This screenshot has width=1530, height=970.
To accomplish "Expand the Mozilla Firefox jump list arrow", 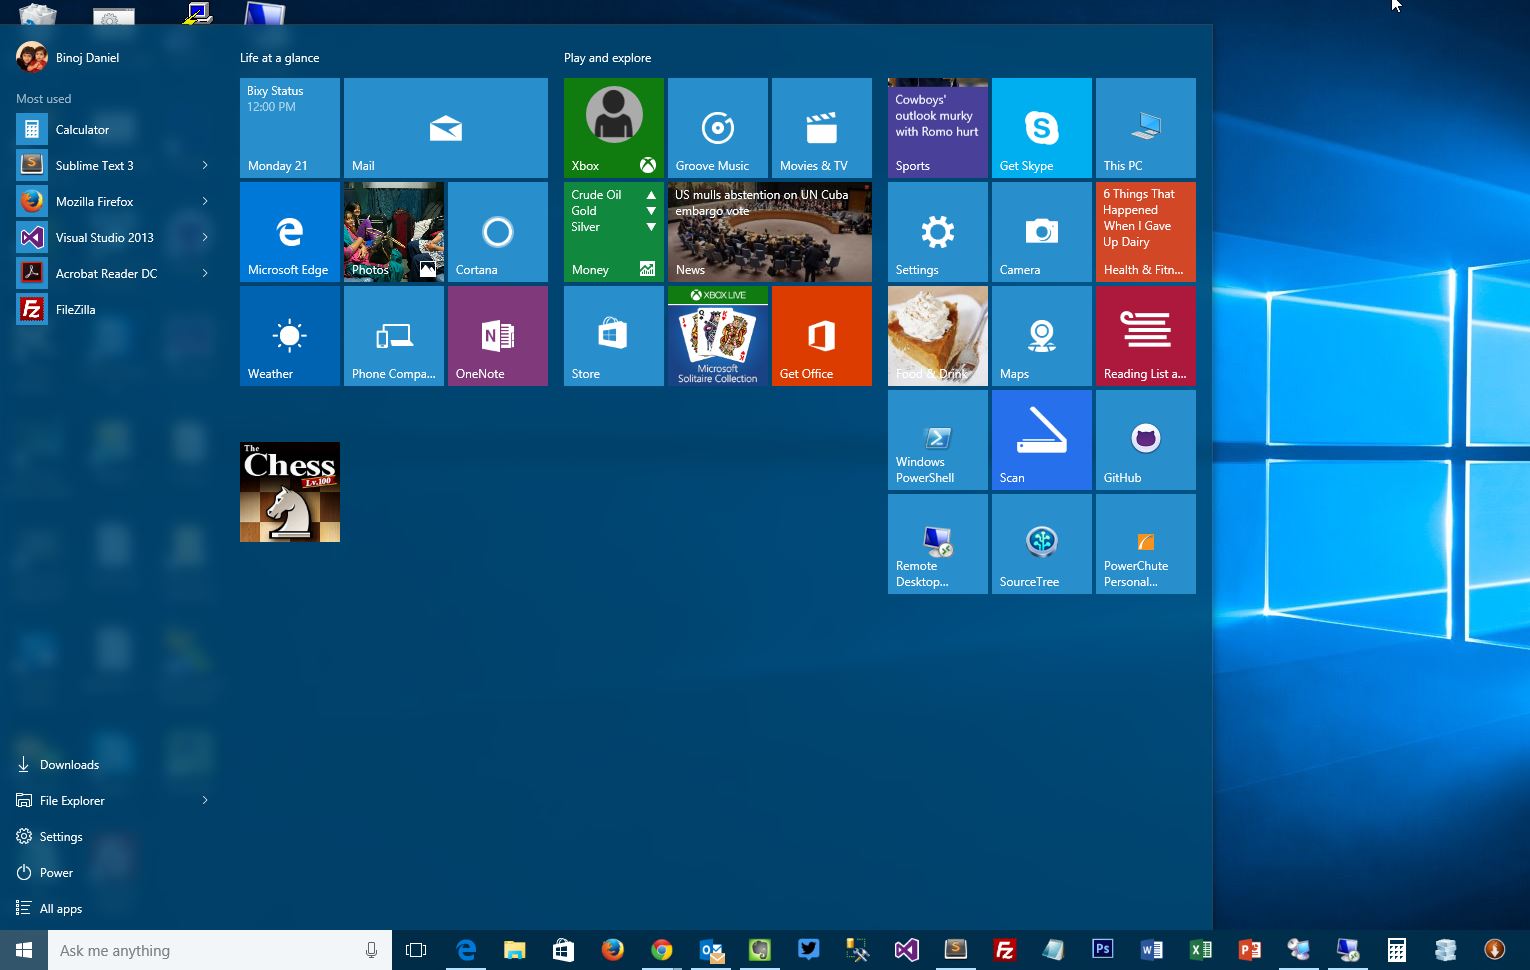I will (x=205, y=202).
